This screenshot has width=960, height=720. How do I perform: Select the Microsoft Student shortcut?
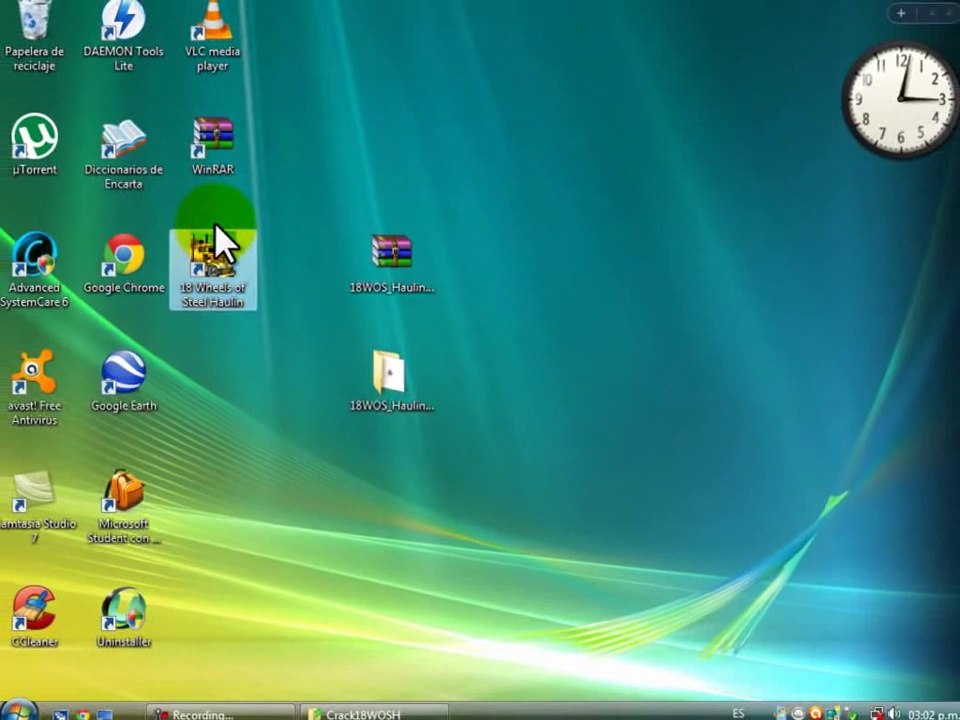[x=124, y=507]
